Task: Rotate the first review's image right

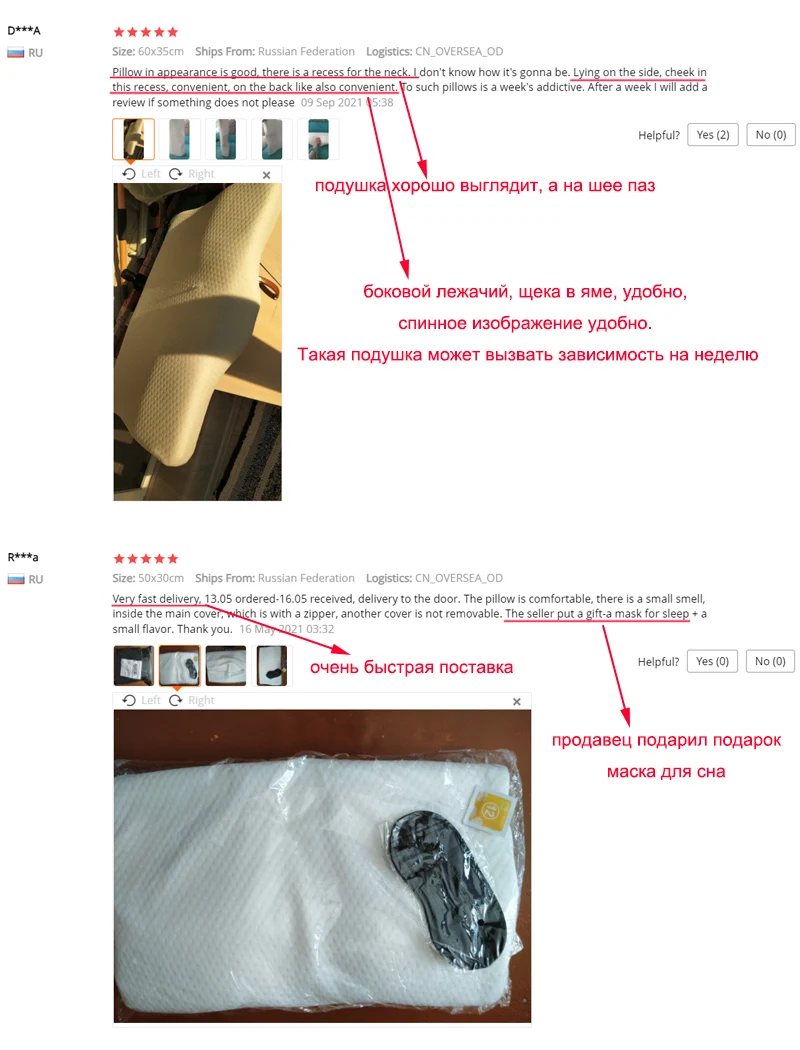Action: tap(191, 174)
